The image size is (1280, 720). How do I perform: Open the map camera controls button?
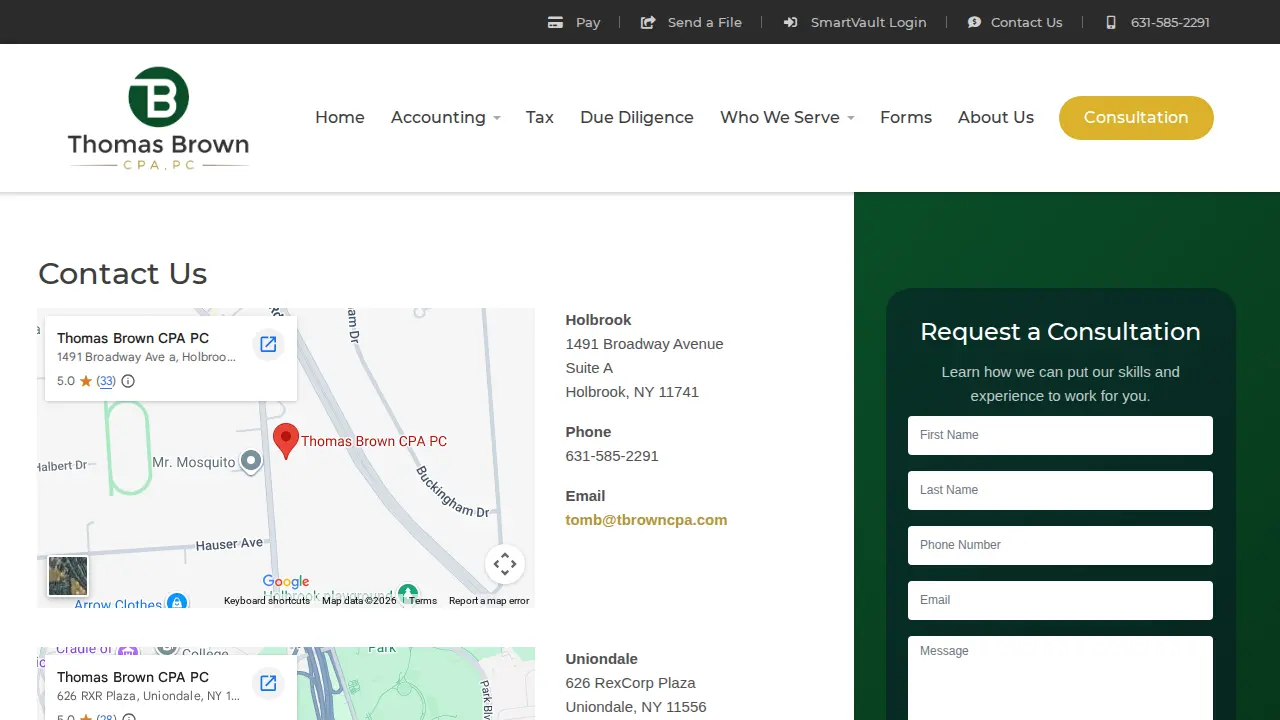click(505, 564)
